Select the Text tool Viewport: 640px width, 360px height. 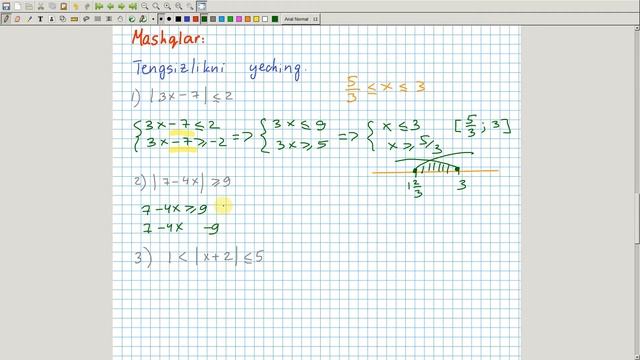(40, 19)
